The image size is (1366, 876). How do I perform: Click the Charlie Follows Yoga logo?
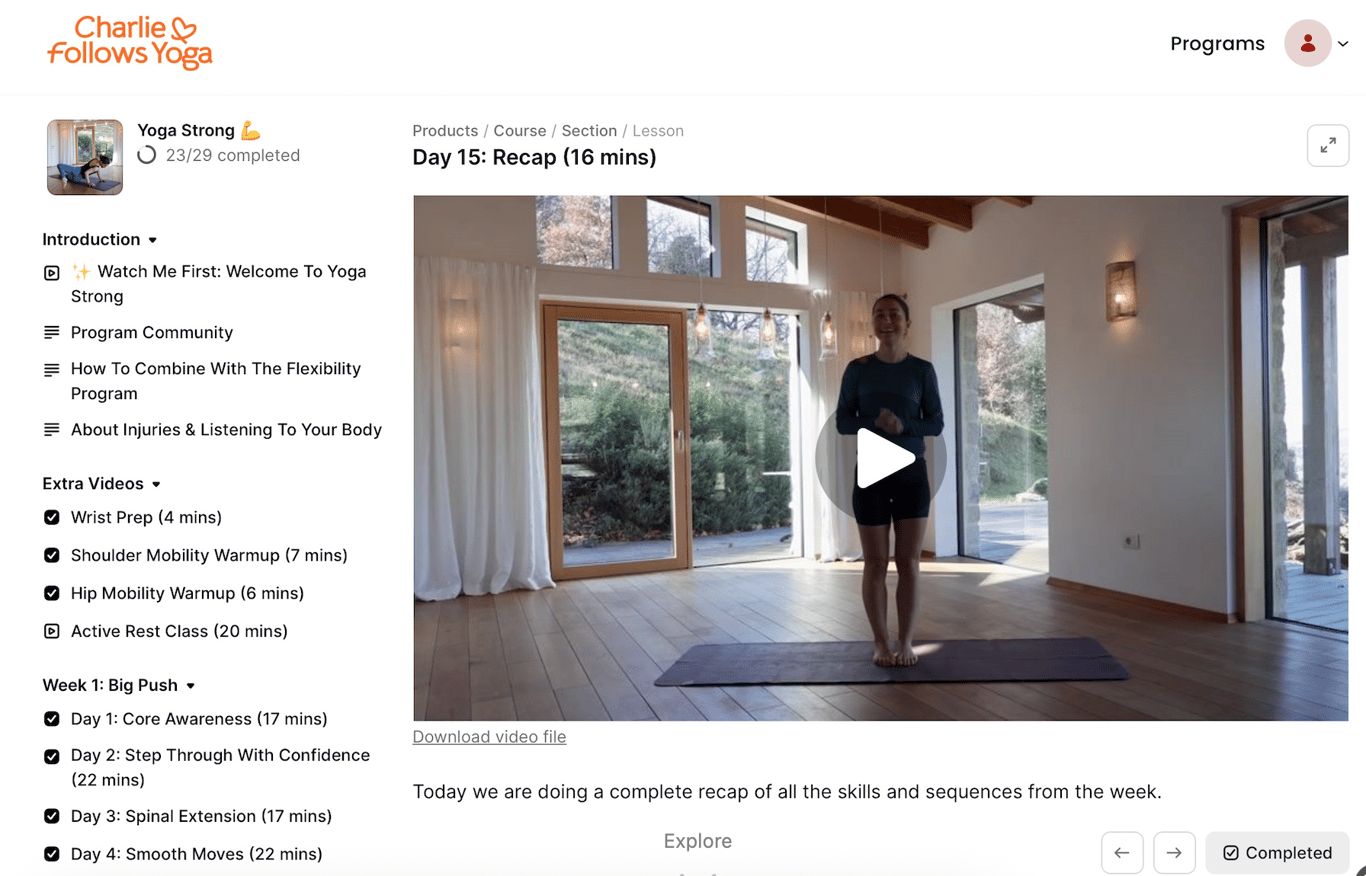(130, 42)
